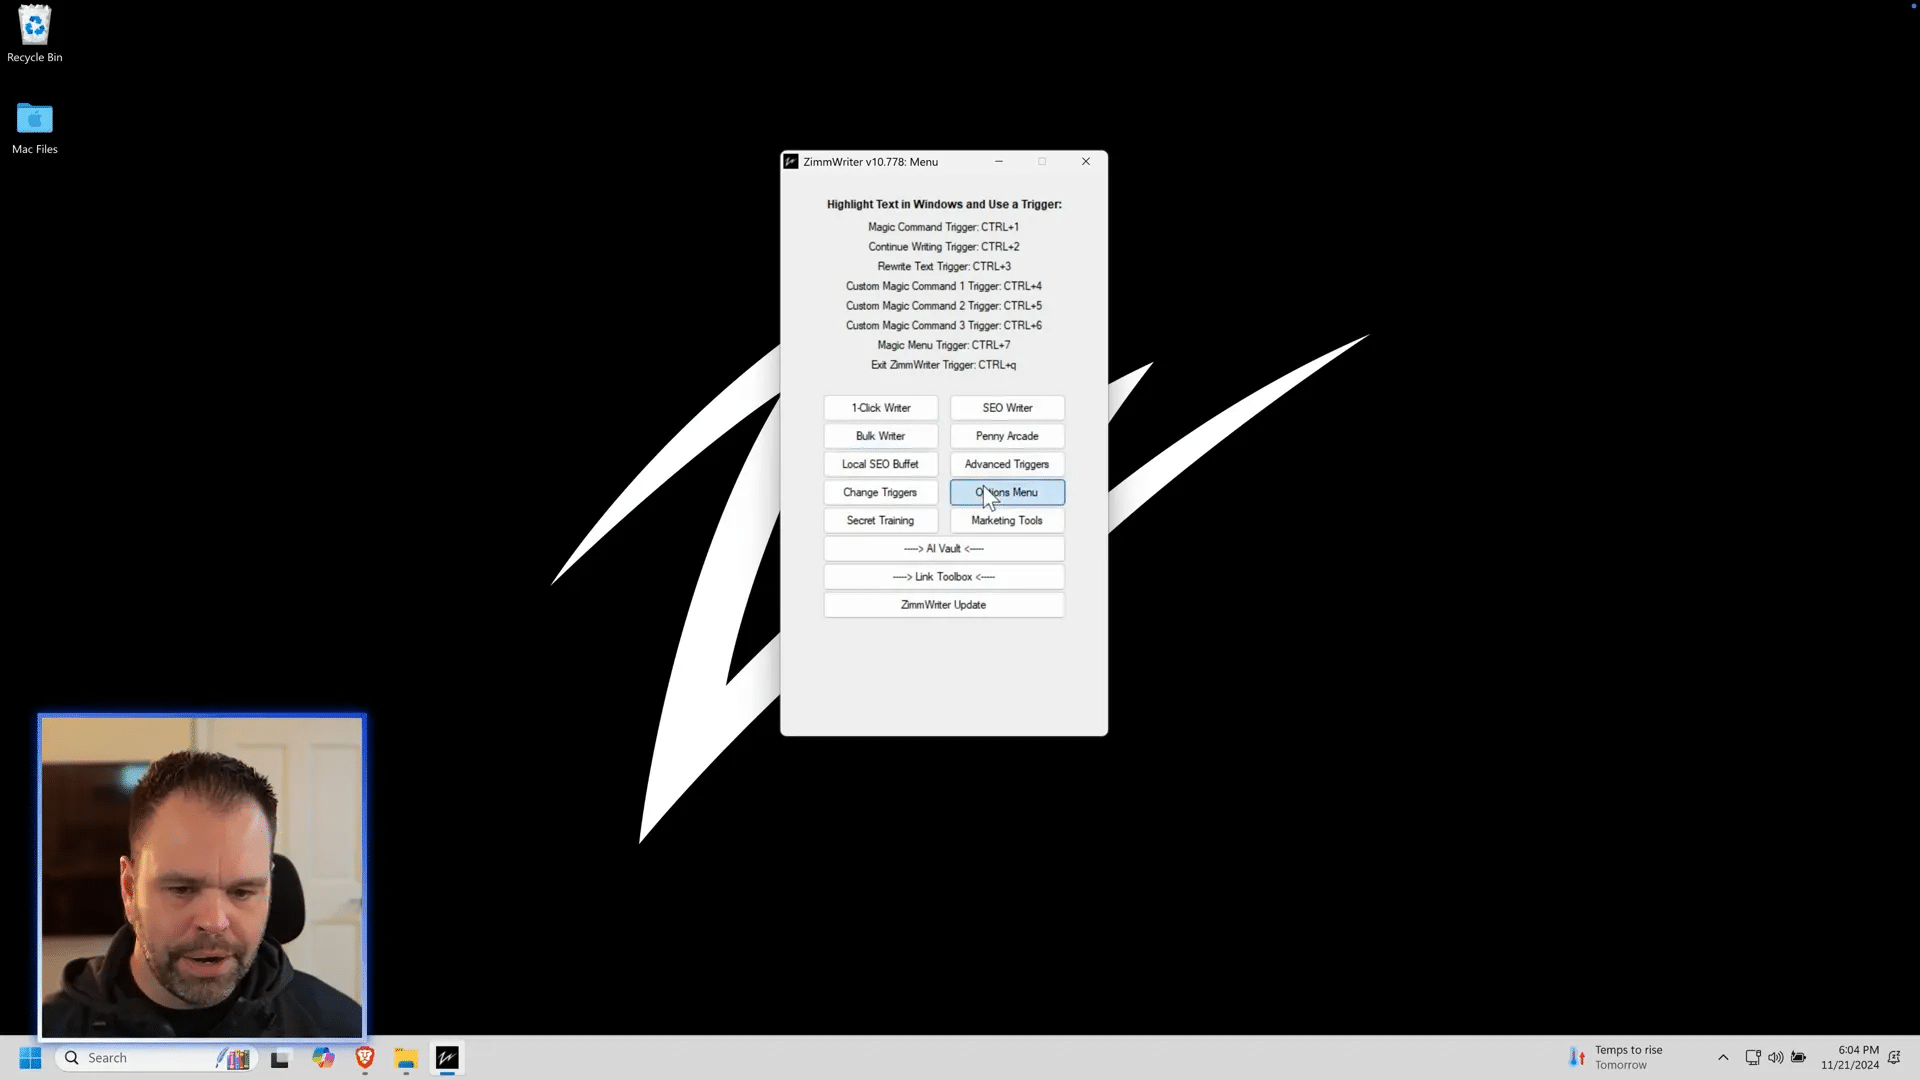1920x1080 pixels.
Task: Click 'Temps to rise' weather text
Action: pos(1629,1050)
